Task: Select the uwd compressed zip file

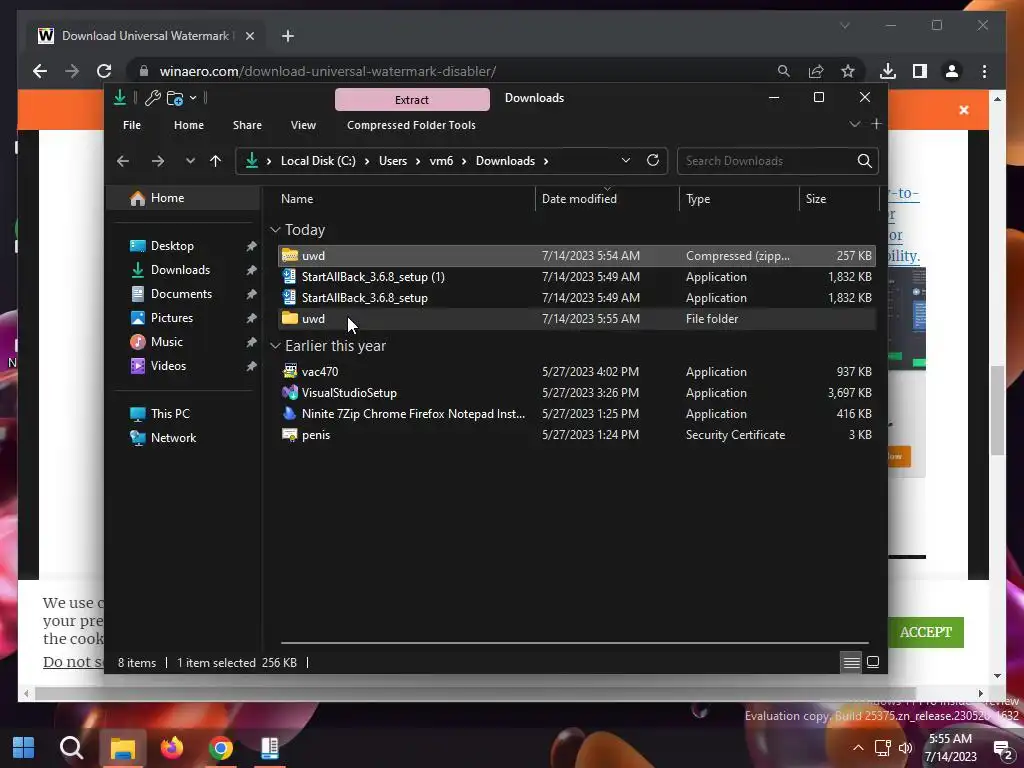Action: tap(577, 255)
